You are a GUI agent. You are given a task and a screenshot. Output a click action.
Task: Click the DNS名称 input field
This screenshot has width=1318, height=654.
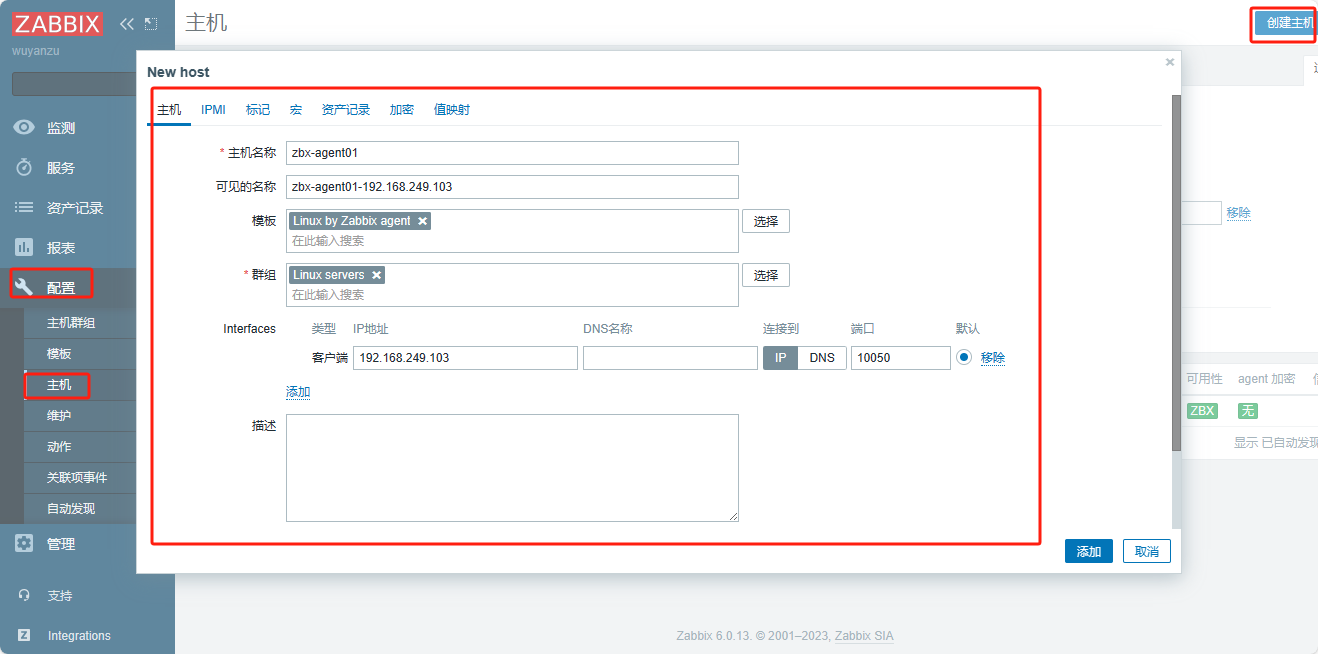[670, 358]
